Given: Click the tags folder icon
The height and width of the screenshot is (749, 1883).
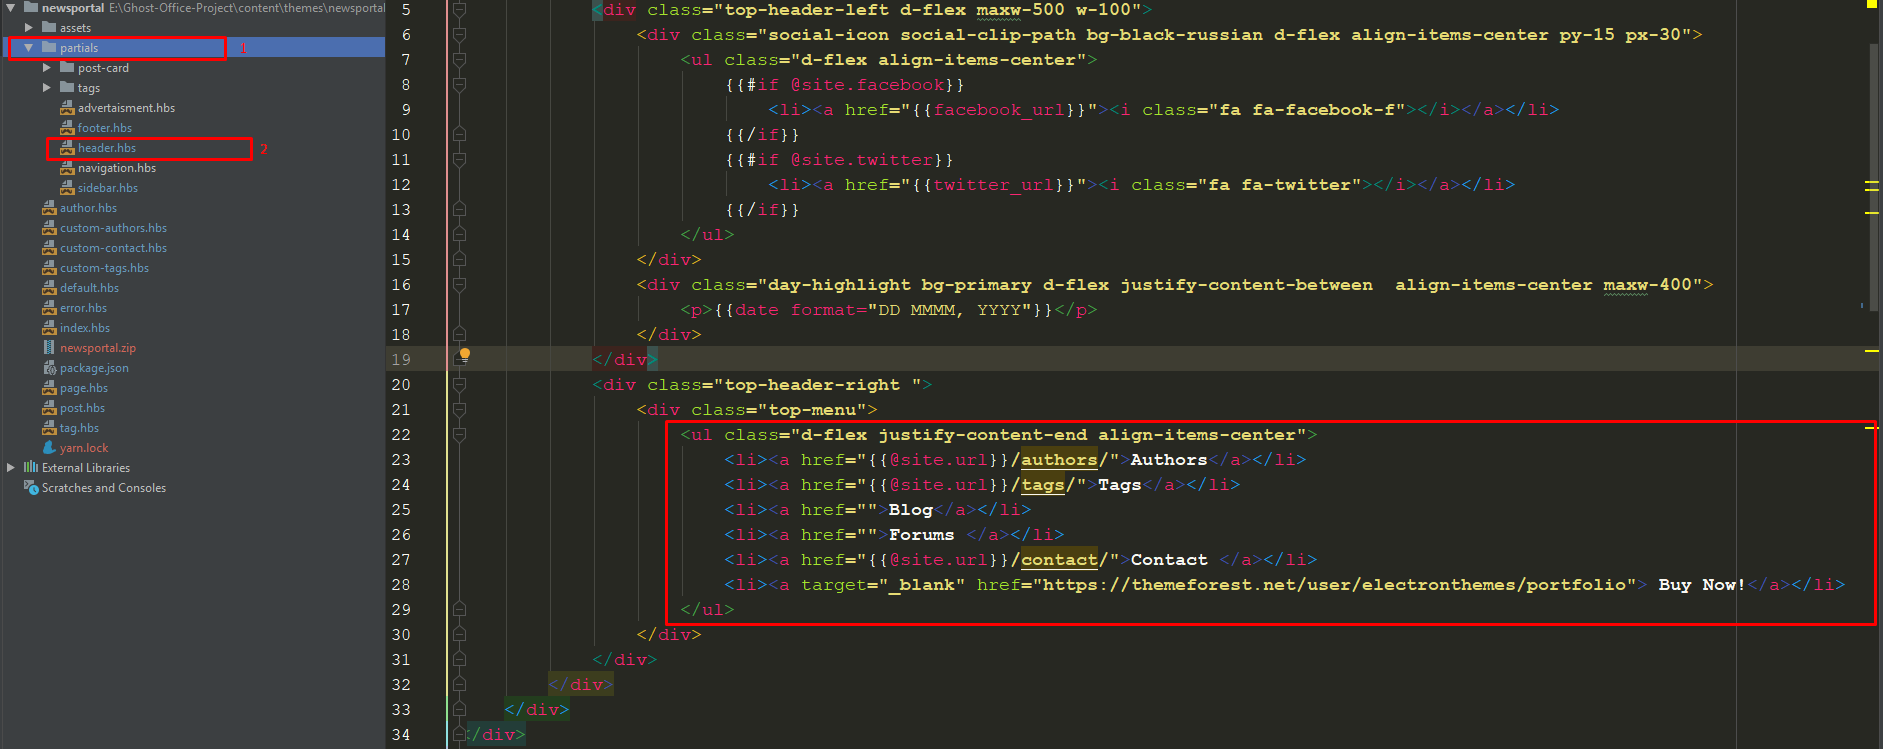Looking at the screenshot, I should pyautogui.click(x=67, y=88).
